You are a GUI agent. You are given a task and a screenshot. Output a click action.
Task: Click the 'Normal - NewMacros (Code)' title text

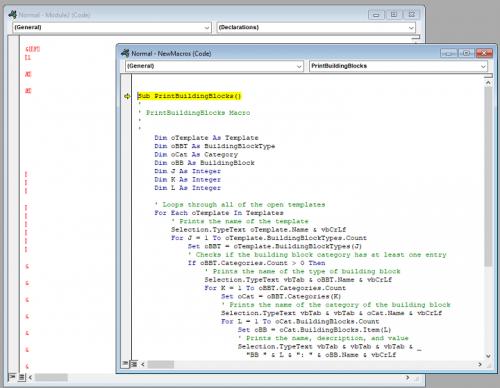[x=171, y=53]
